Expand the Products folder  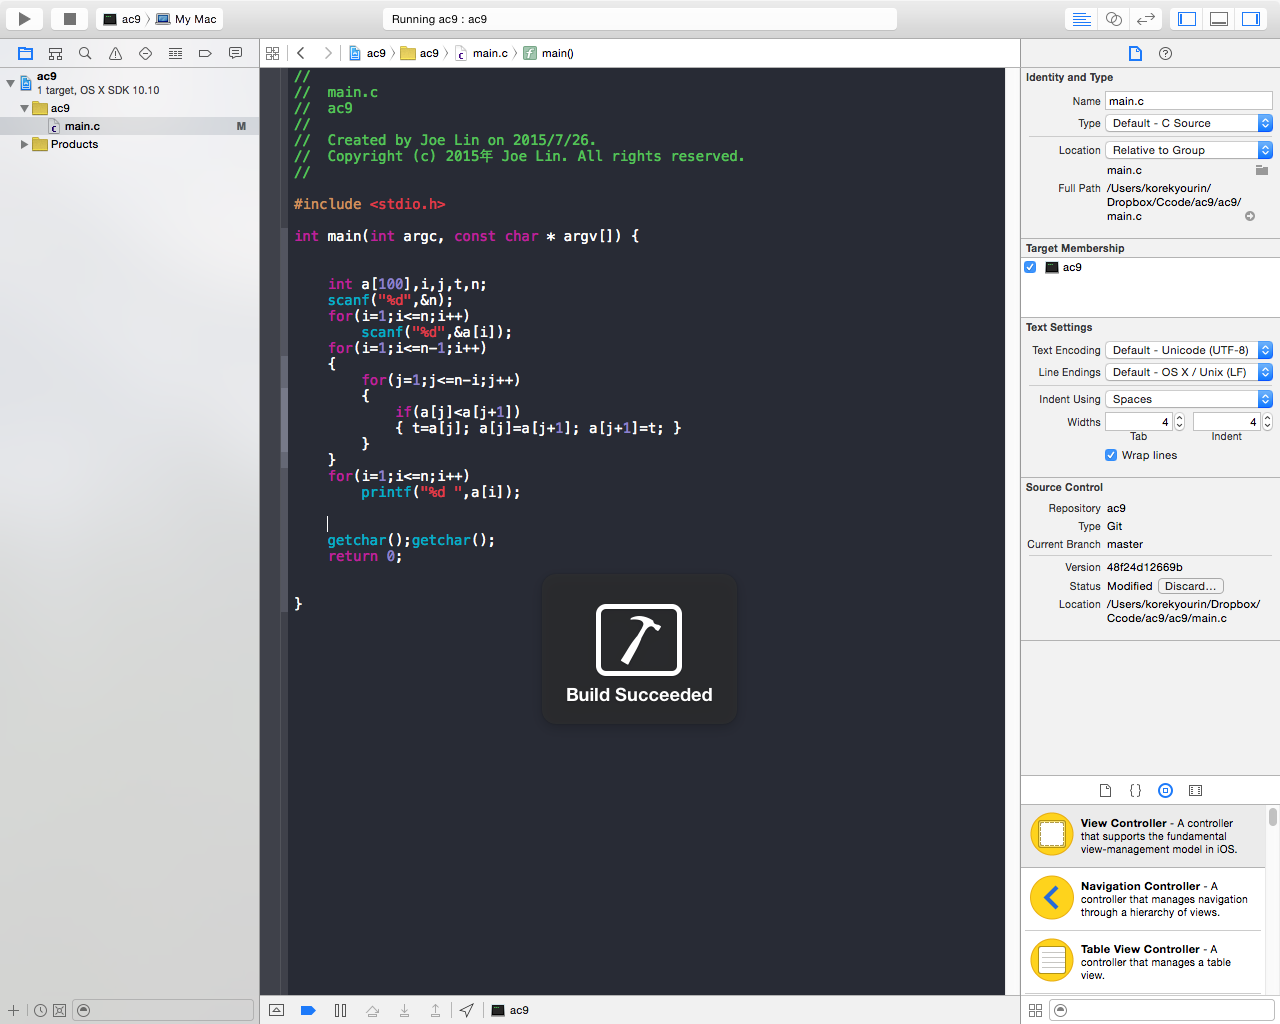(x=24, y=144)
